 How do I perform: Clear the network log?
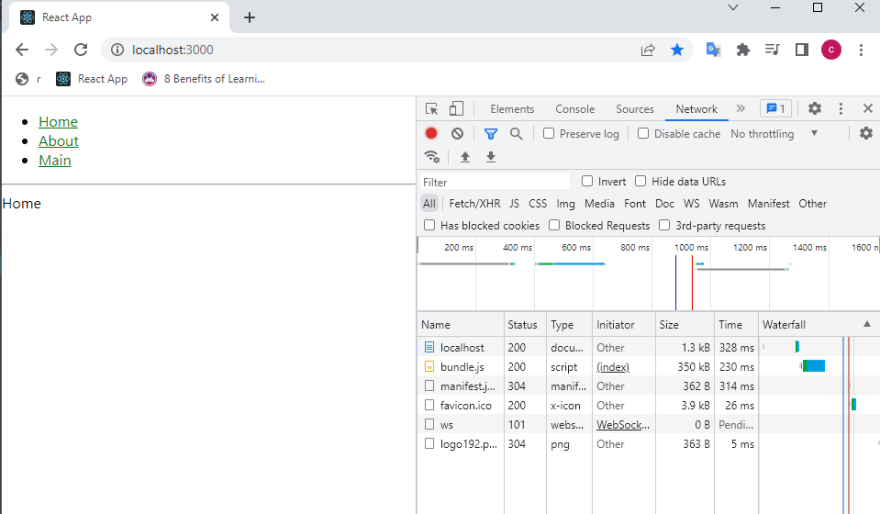[x=457, y=134]
